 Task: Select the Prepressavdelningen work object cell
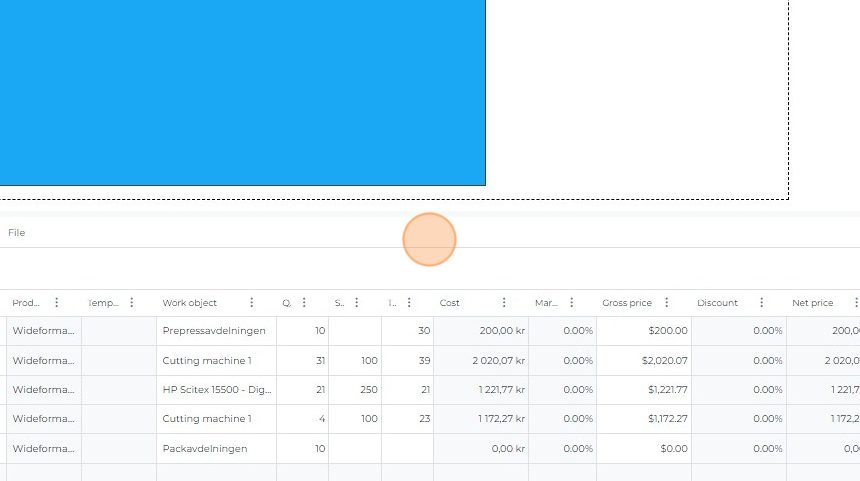point(214,331)
